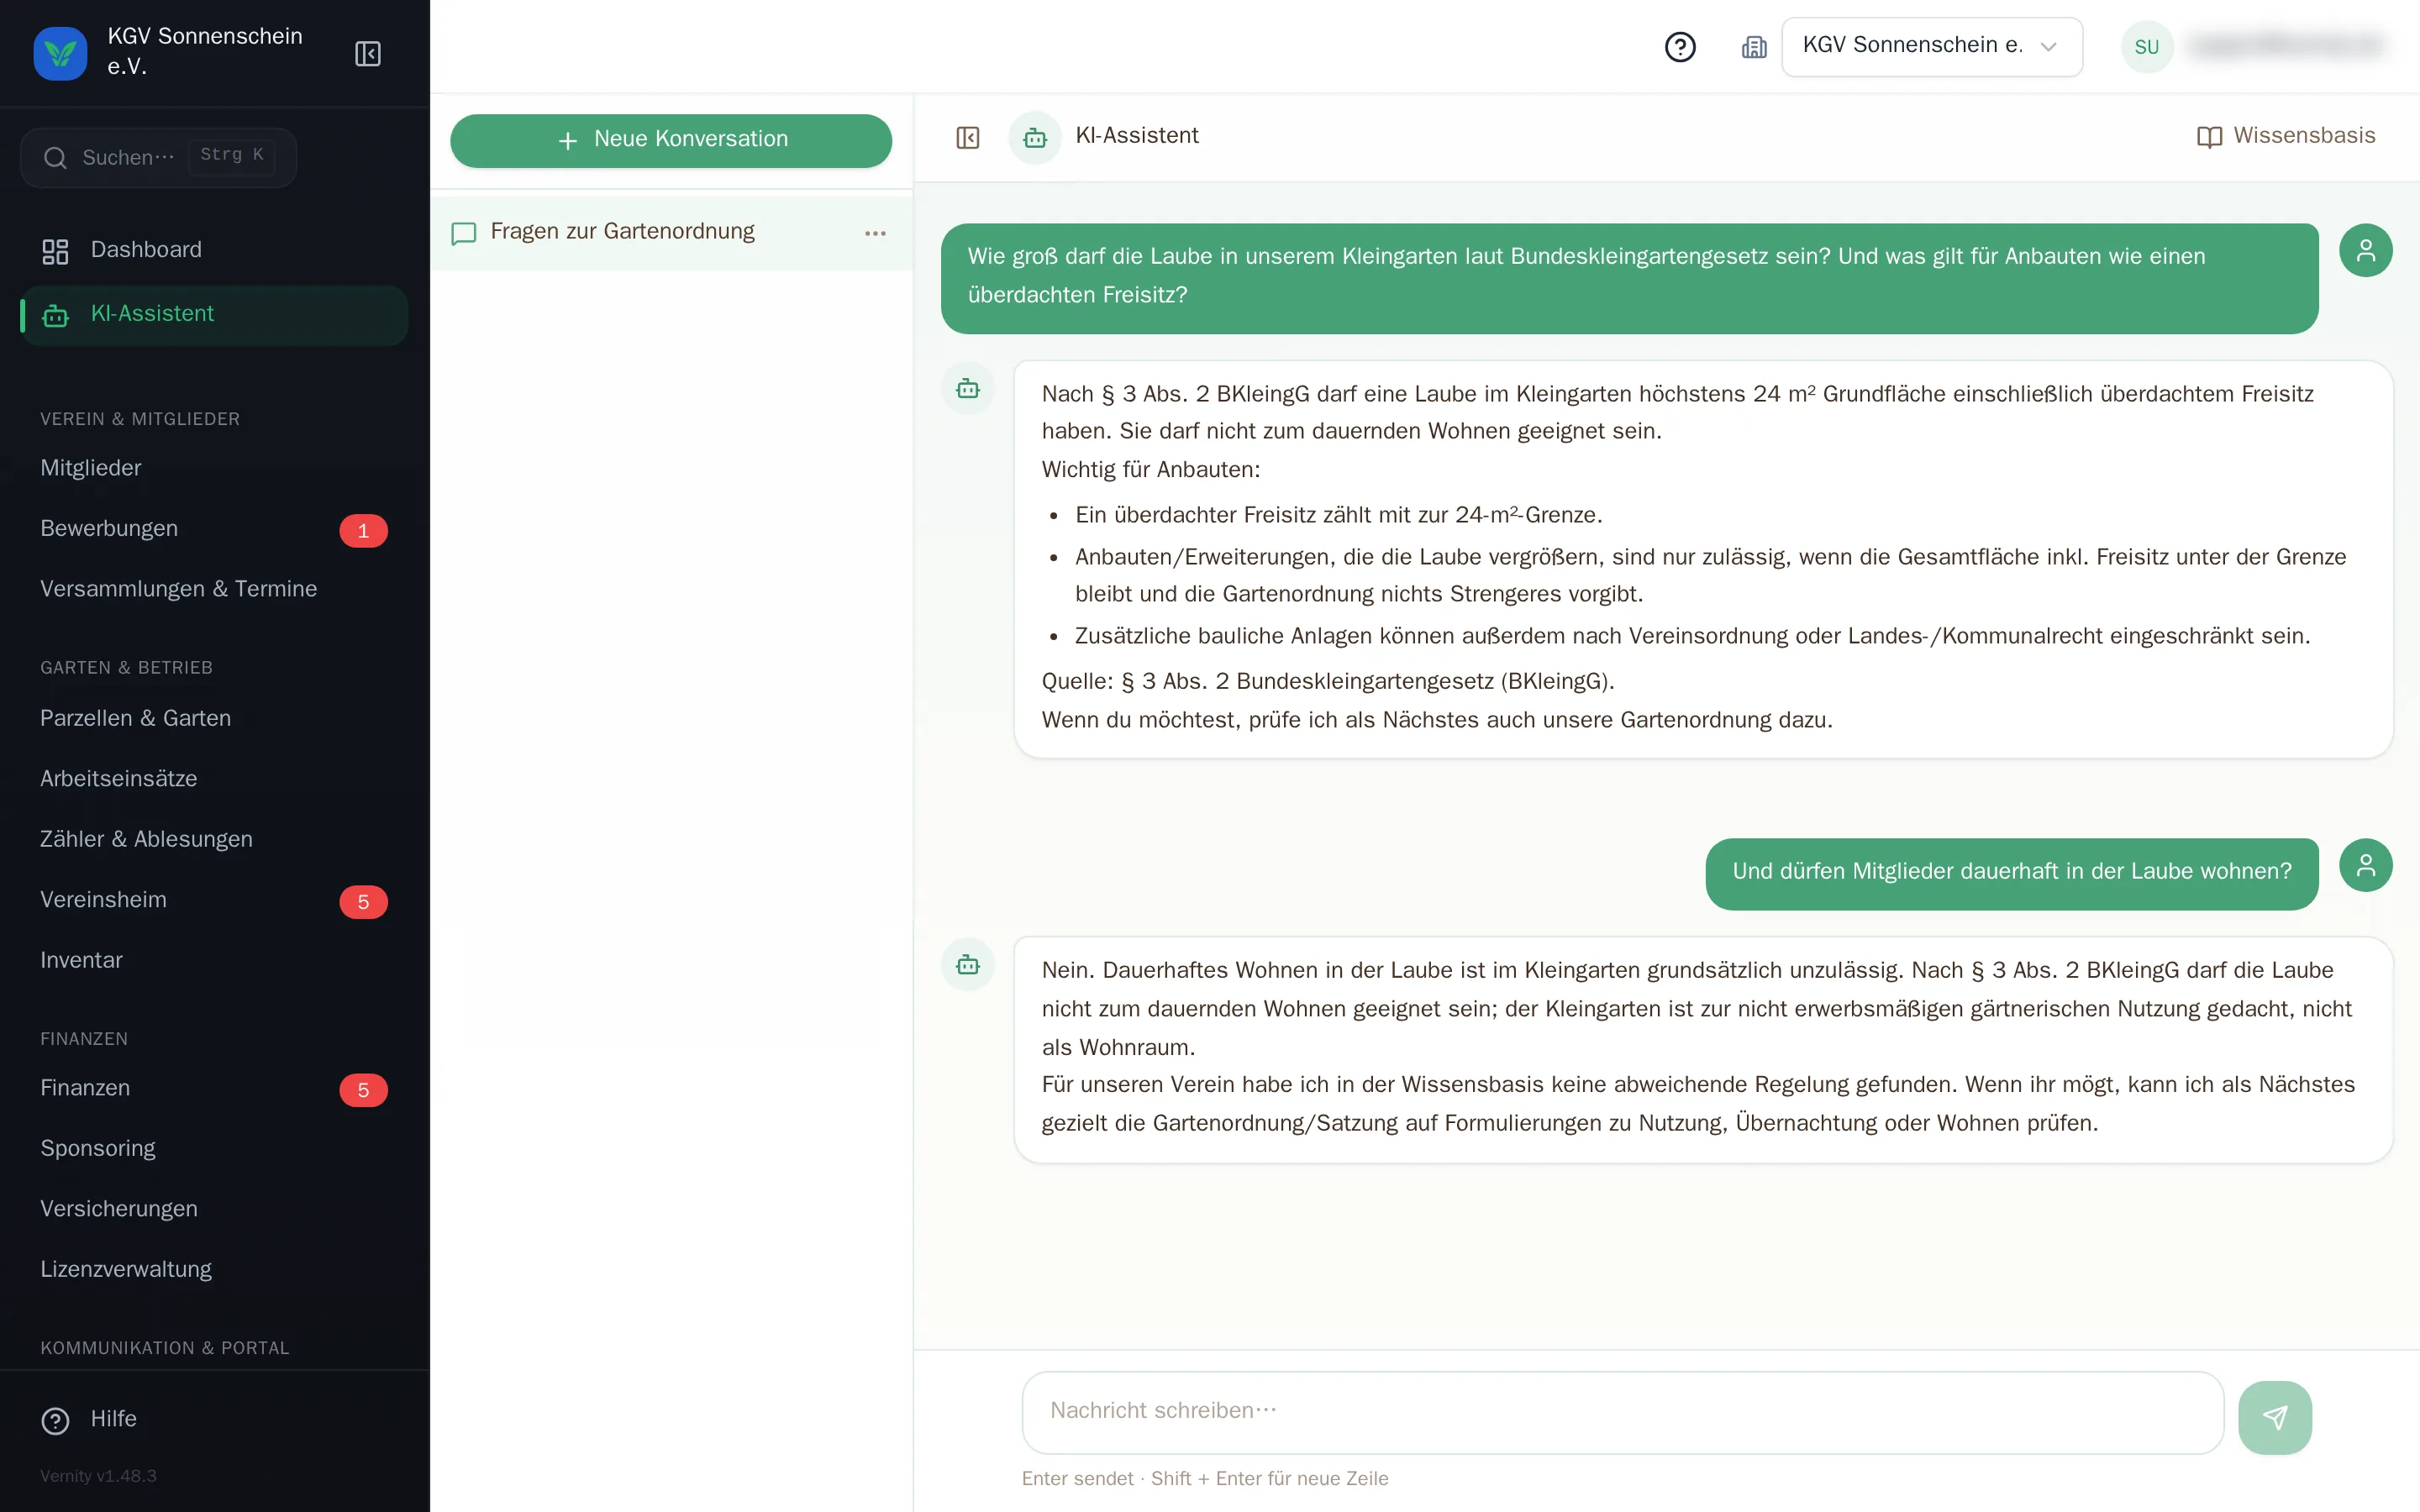Viewport: 2420px width, 1512px height.
Task: Select KI-Assistent in the sidebar
Action: [214, 314]
